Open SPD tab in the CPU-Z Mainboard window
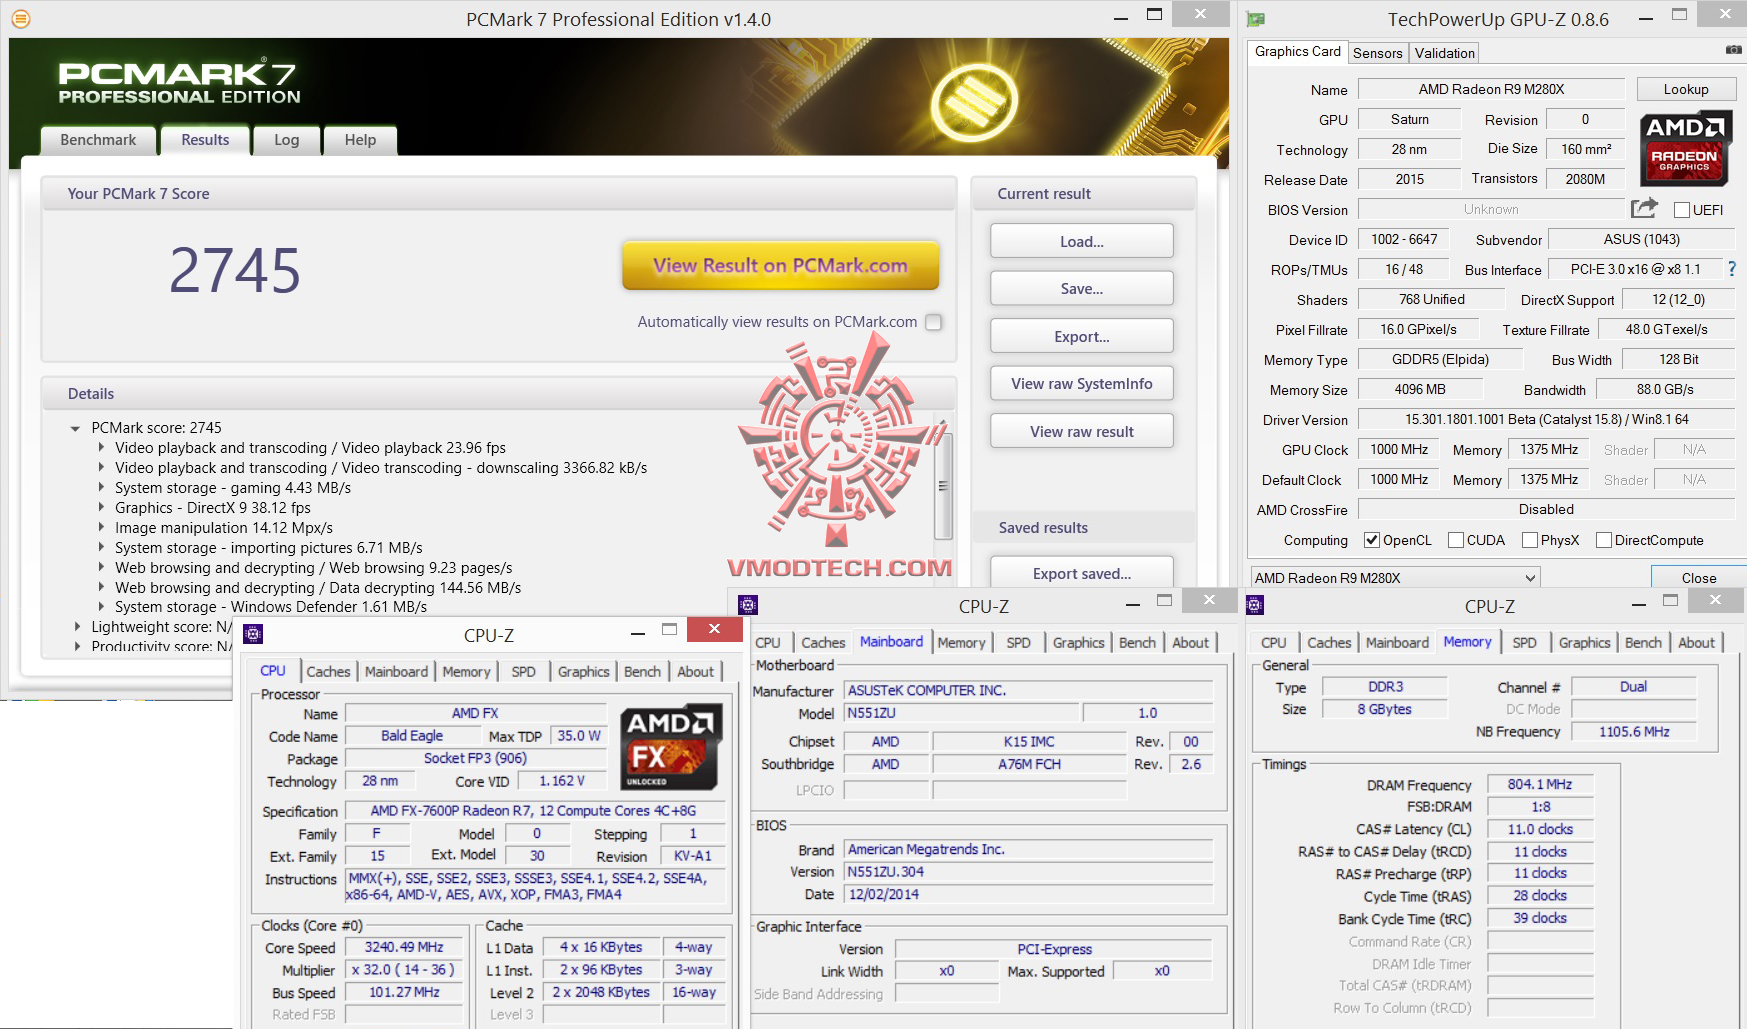Screen dimensions: 1747x1029 click(x=1018, y=643)
